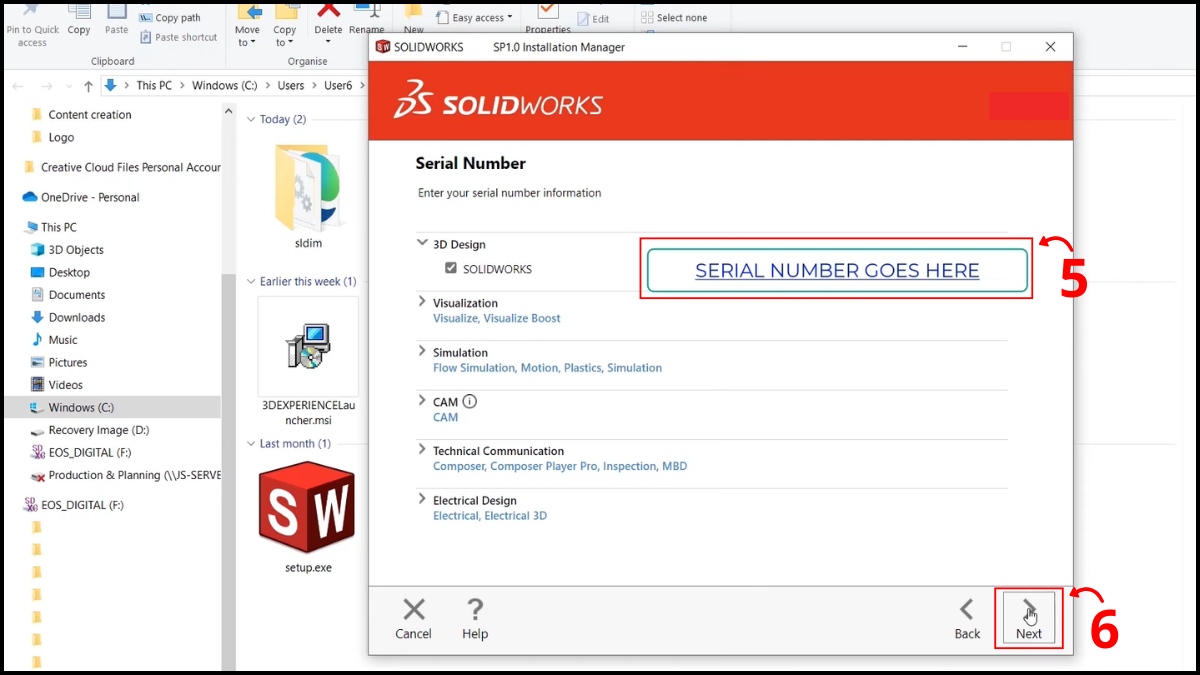Click Rename in Explorer ribbon
This screenshot has width=1200, height=675.
[x=367, y=22]
